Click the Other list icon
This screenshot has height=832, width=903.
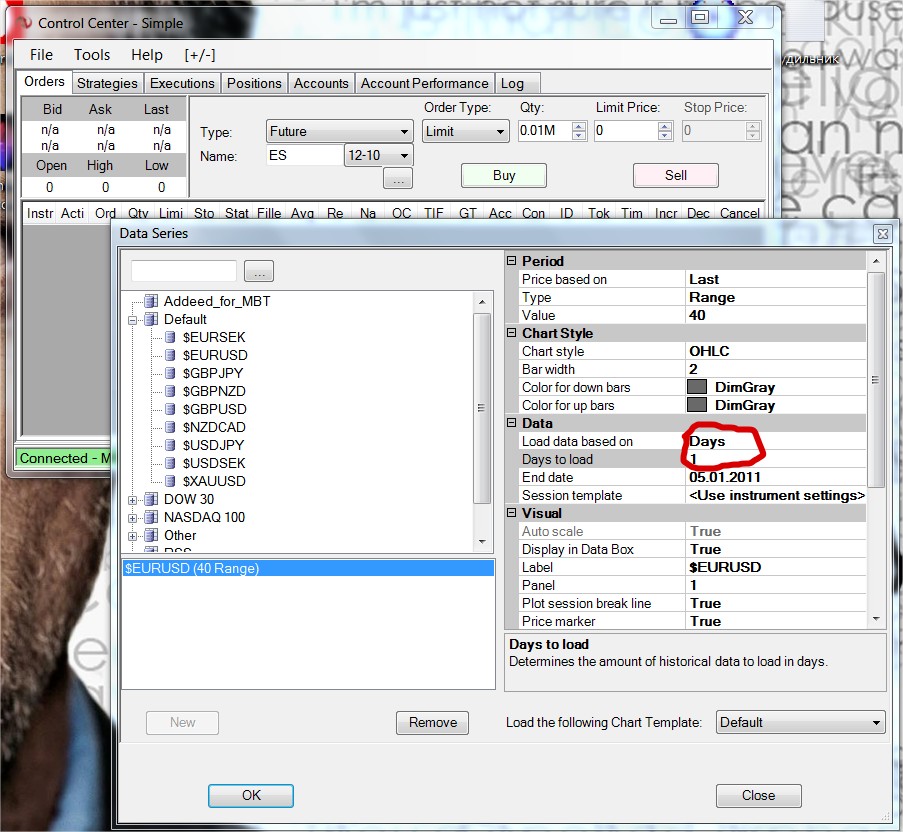(151, 535)
